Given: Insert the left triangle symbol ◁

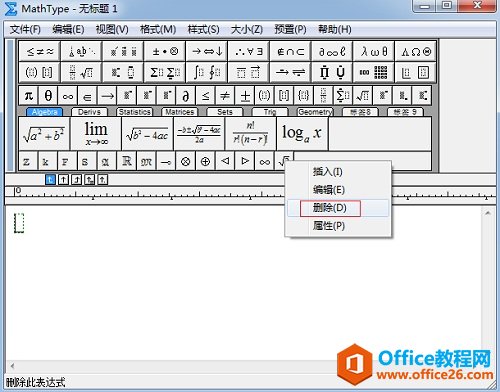Looking at the screenshot, I should tap(225, 161).
